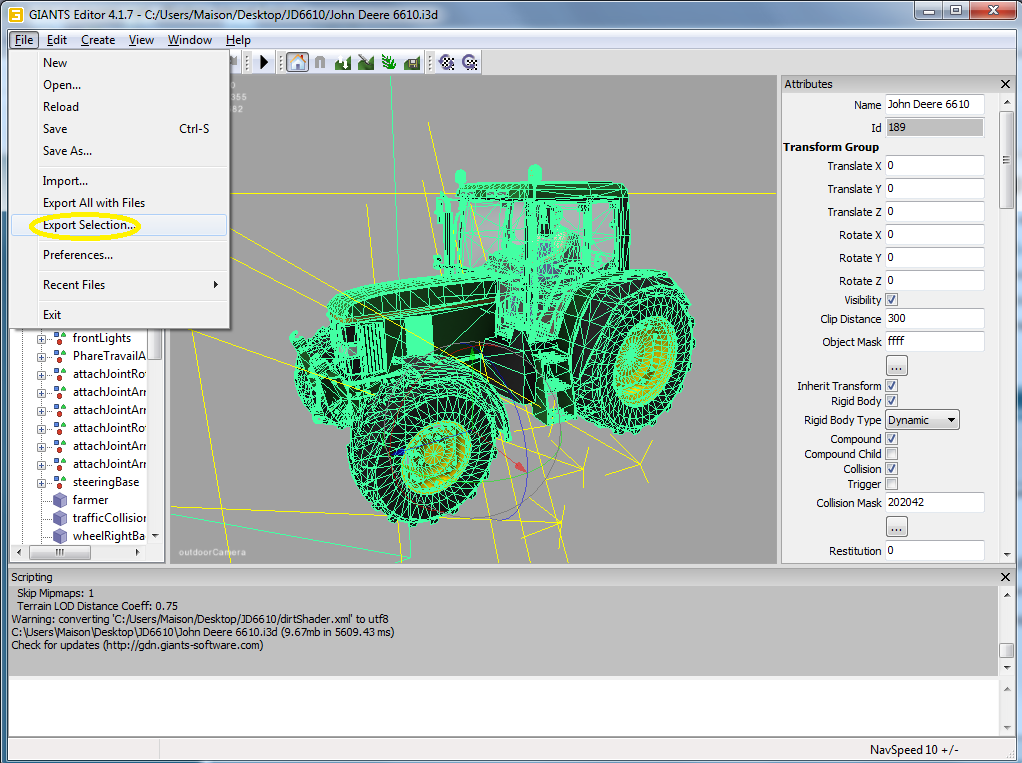
Task: Click the farmer cube shape icon
Action: tap(60, 500)
